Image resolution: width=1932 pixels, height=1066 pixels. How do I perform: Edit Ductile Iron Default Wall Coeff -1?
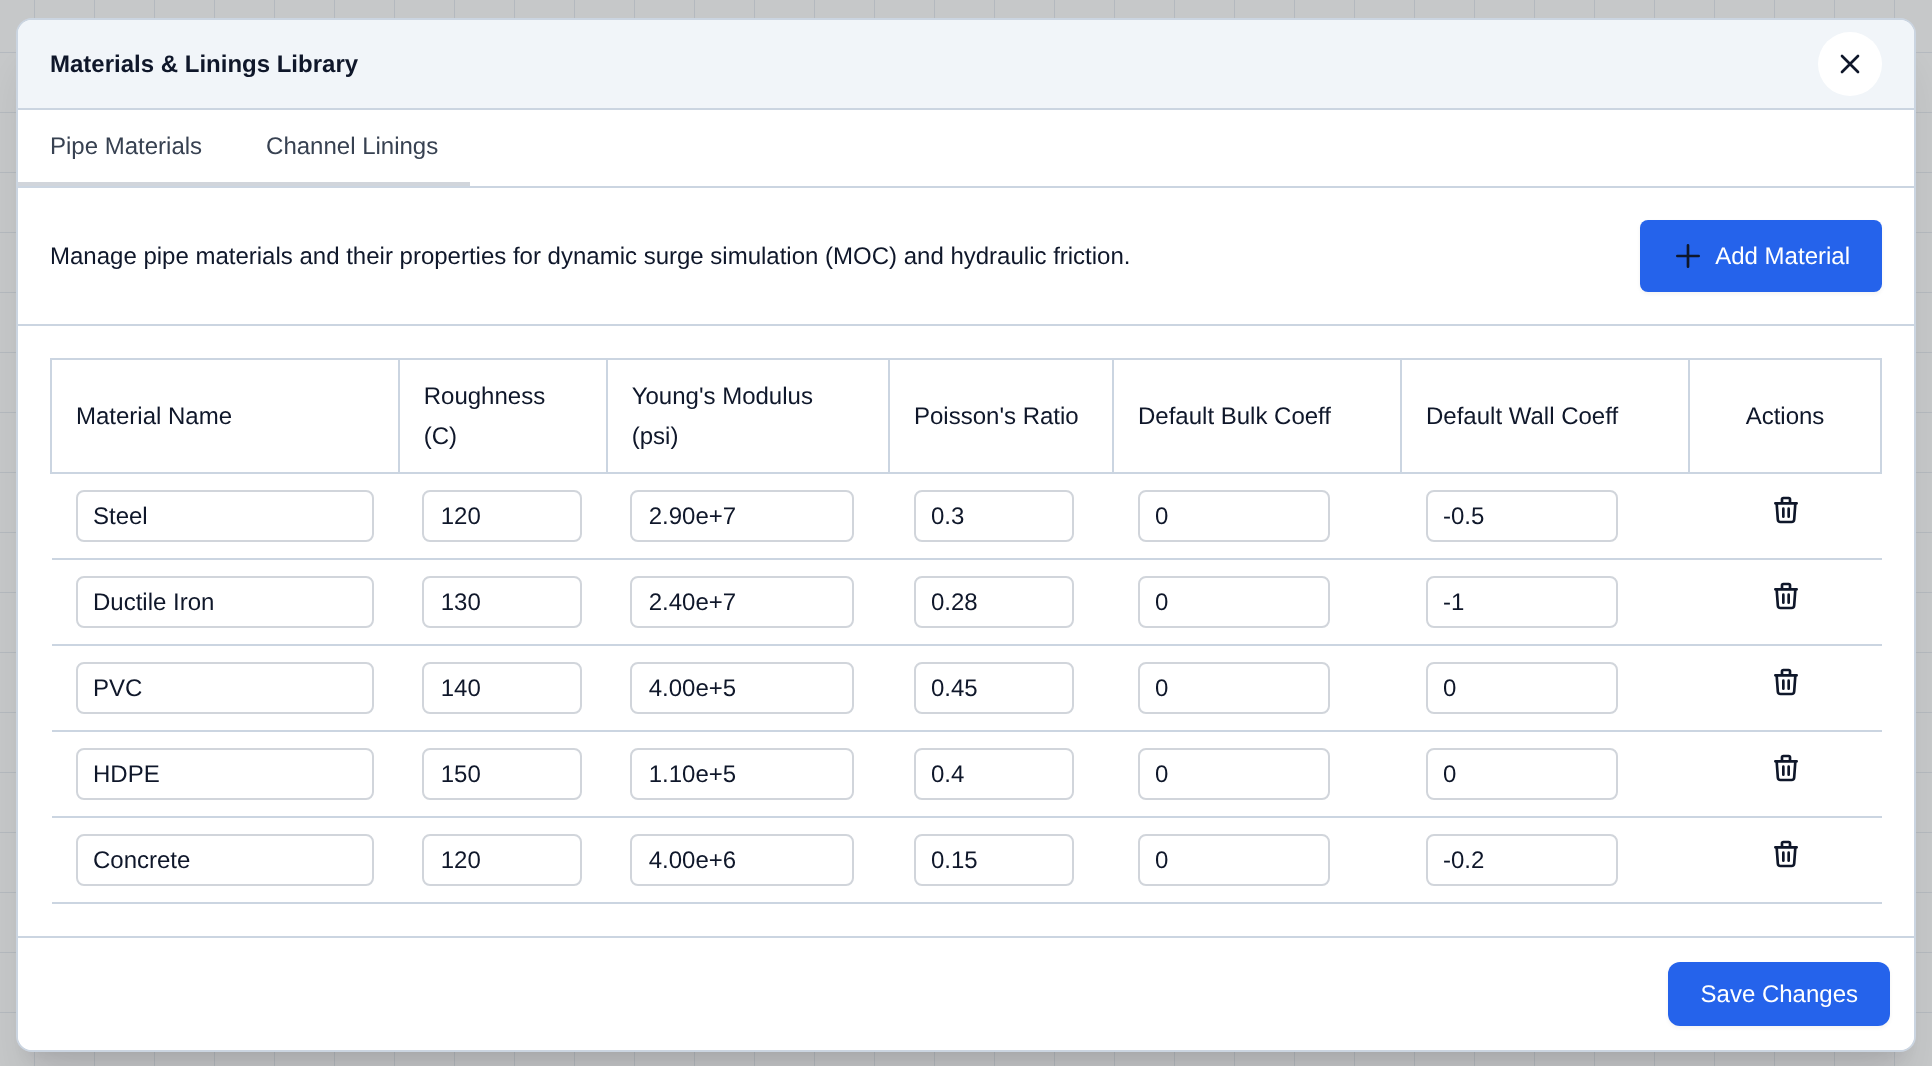point(1522,602)
